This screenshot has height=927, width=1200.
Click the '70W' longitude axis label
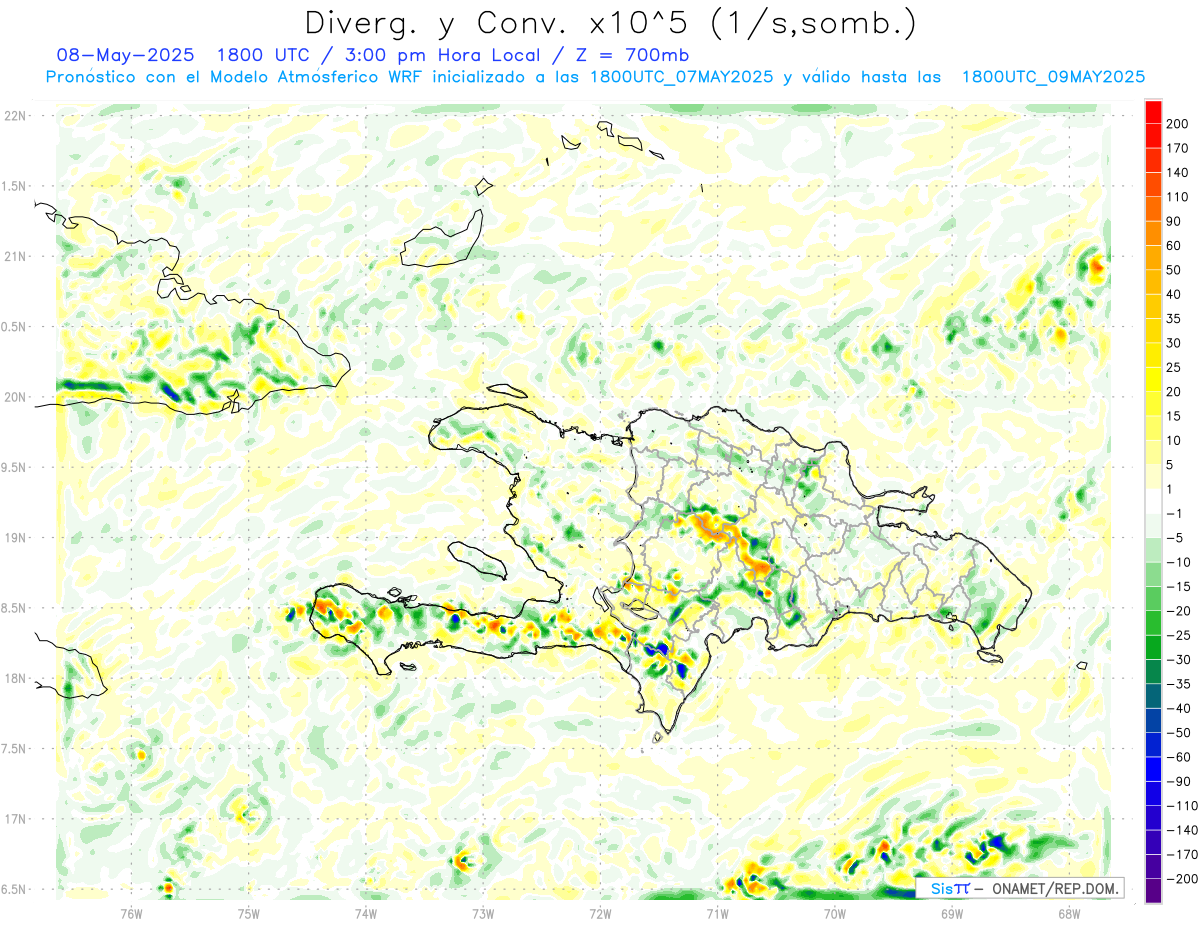(x=835, y=913)
